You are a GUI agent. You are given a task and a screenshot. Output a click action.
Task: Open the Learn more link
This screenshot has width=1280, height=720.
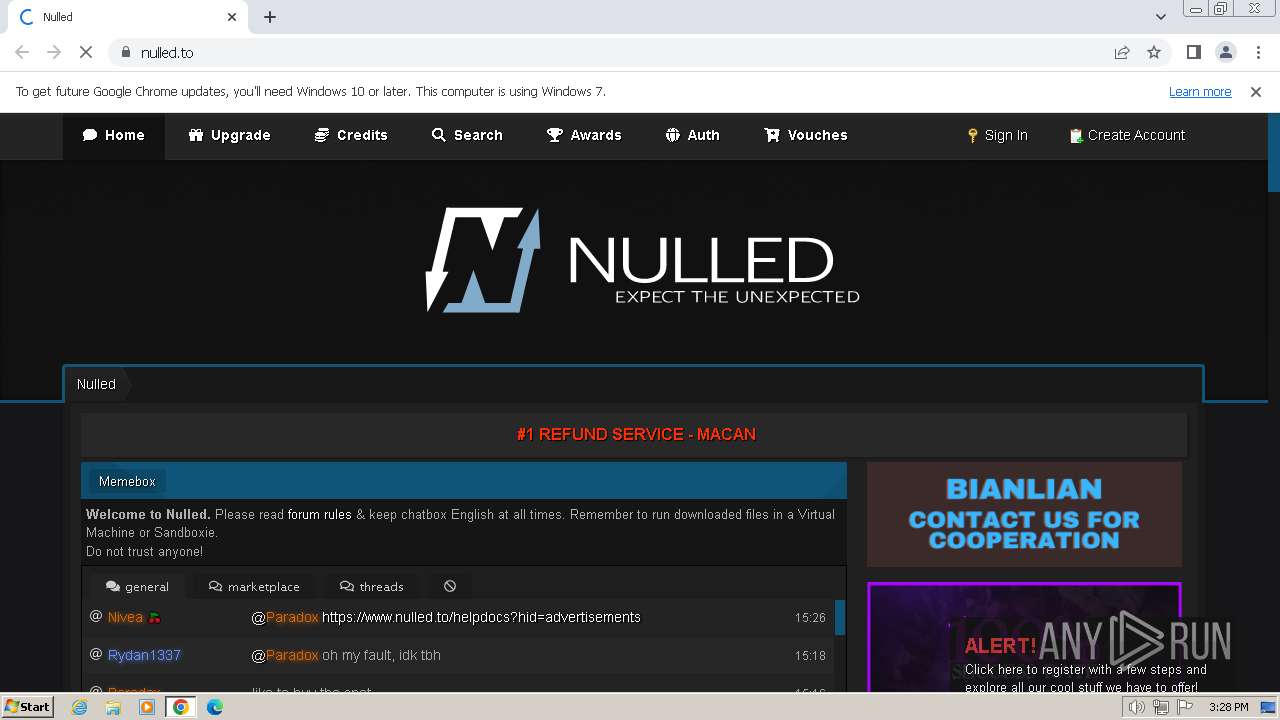[1200, 92]
